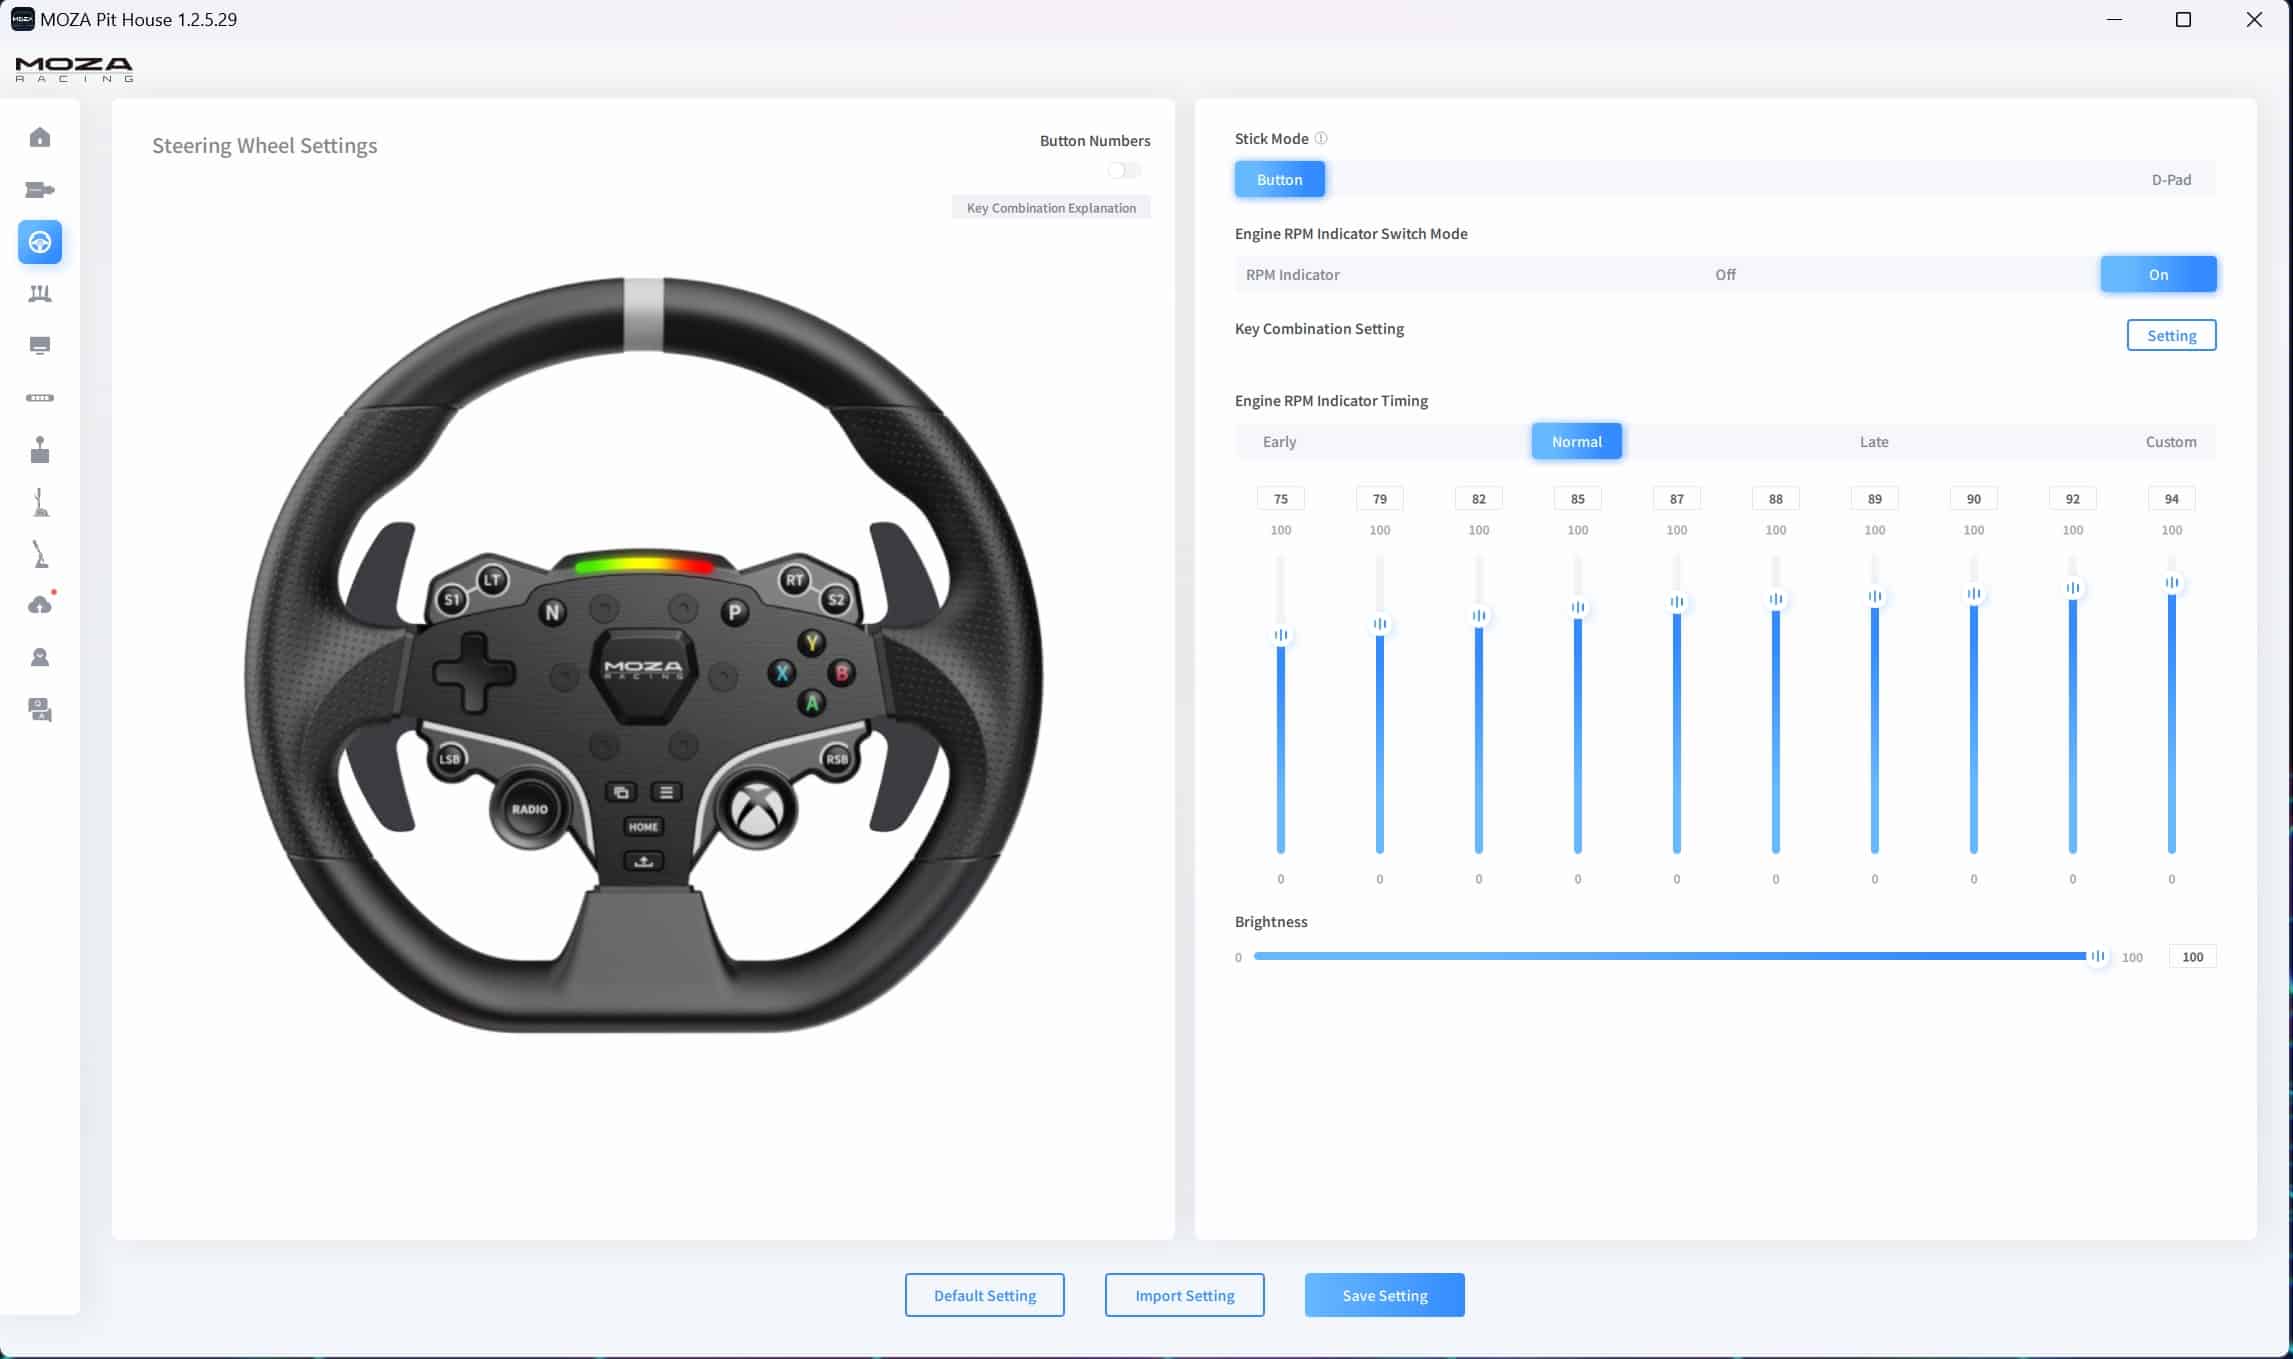Screen dimensions: 2293x1359
Task: Select Early RPM indicator timing
Action: [1279, 442]
